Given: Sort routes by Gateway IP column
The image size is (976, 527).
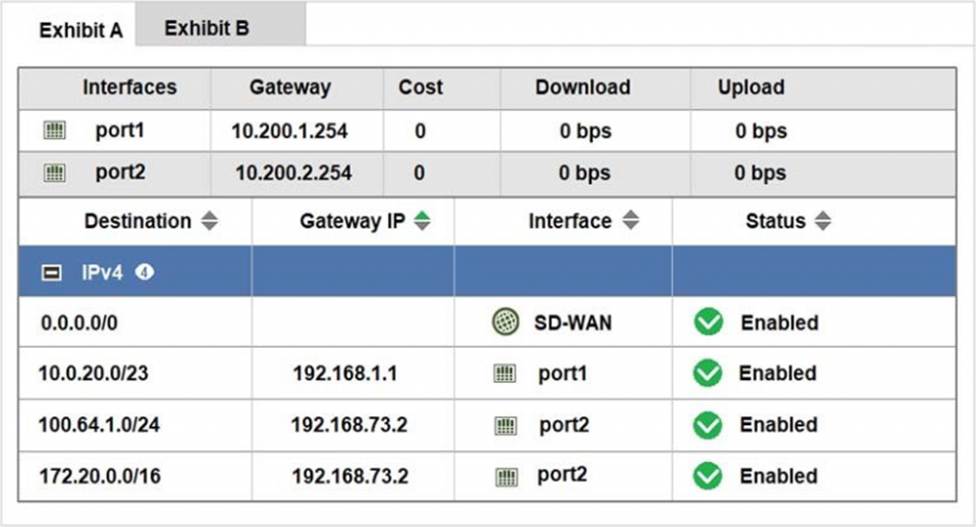Looking at the screenshot, I should click(x=422, y=222).
